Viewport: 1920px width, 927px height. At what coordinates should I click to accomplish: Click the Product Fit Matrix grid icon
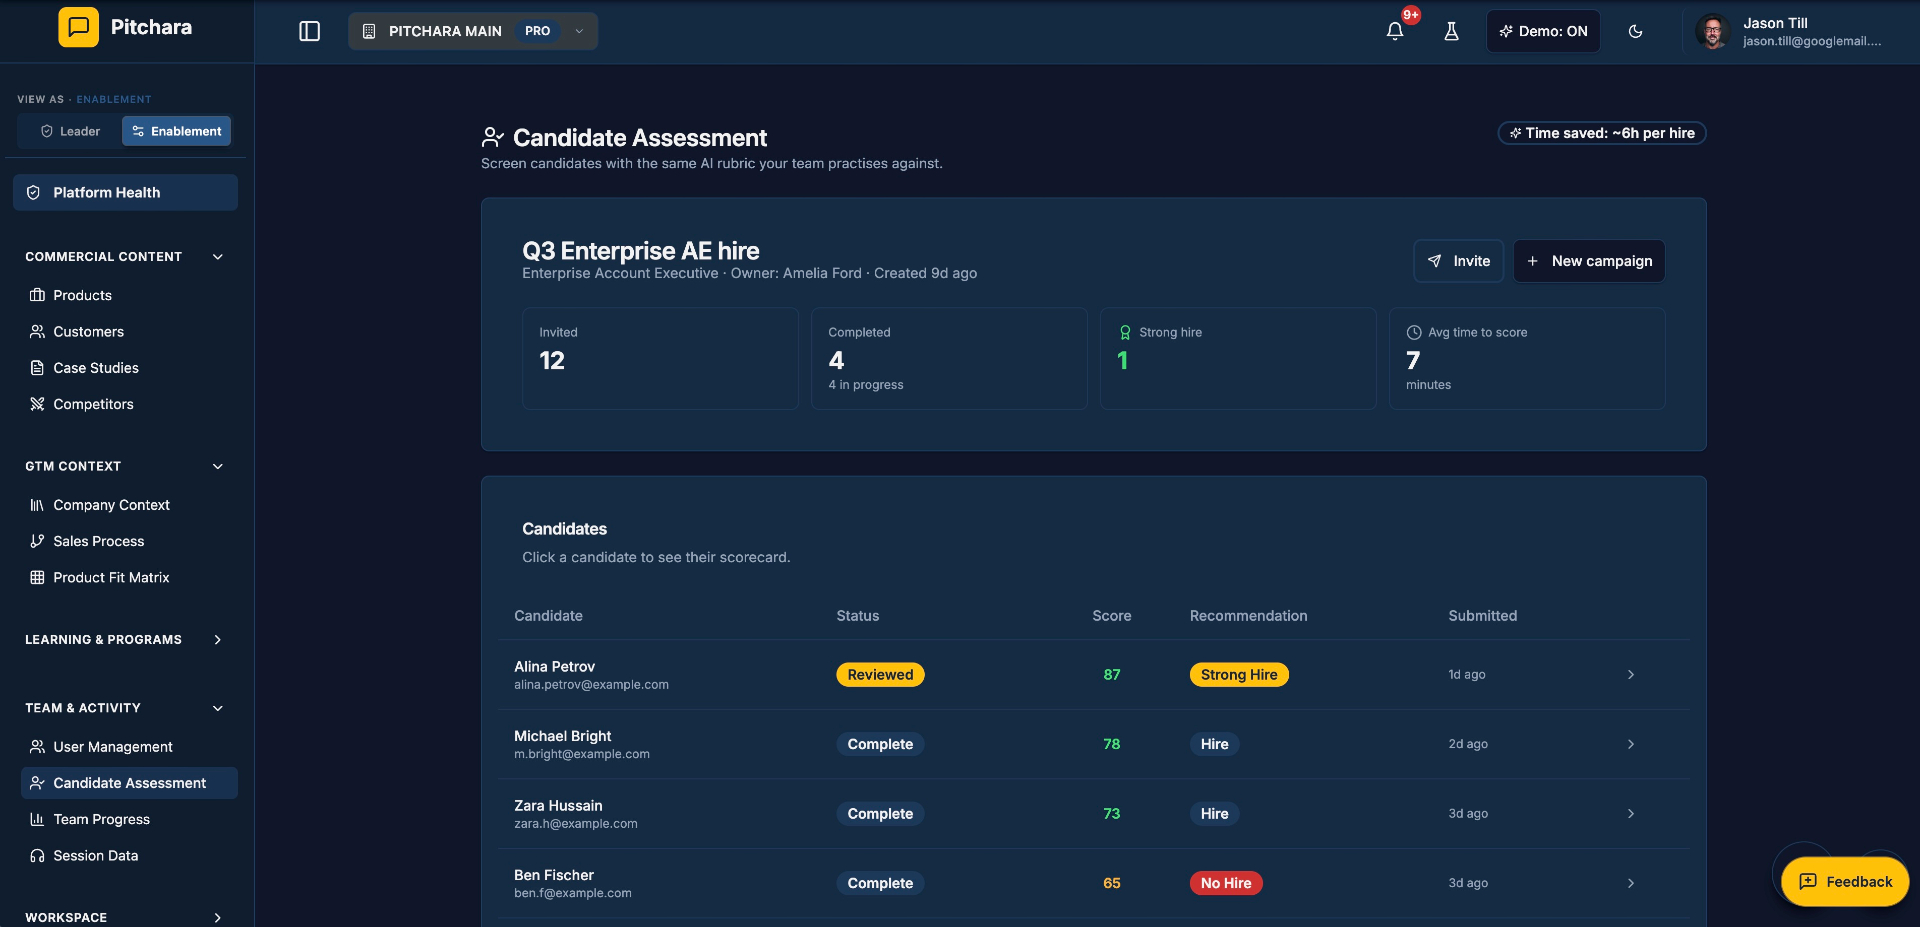tap(37, 577)
